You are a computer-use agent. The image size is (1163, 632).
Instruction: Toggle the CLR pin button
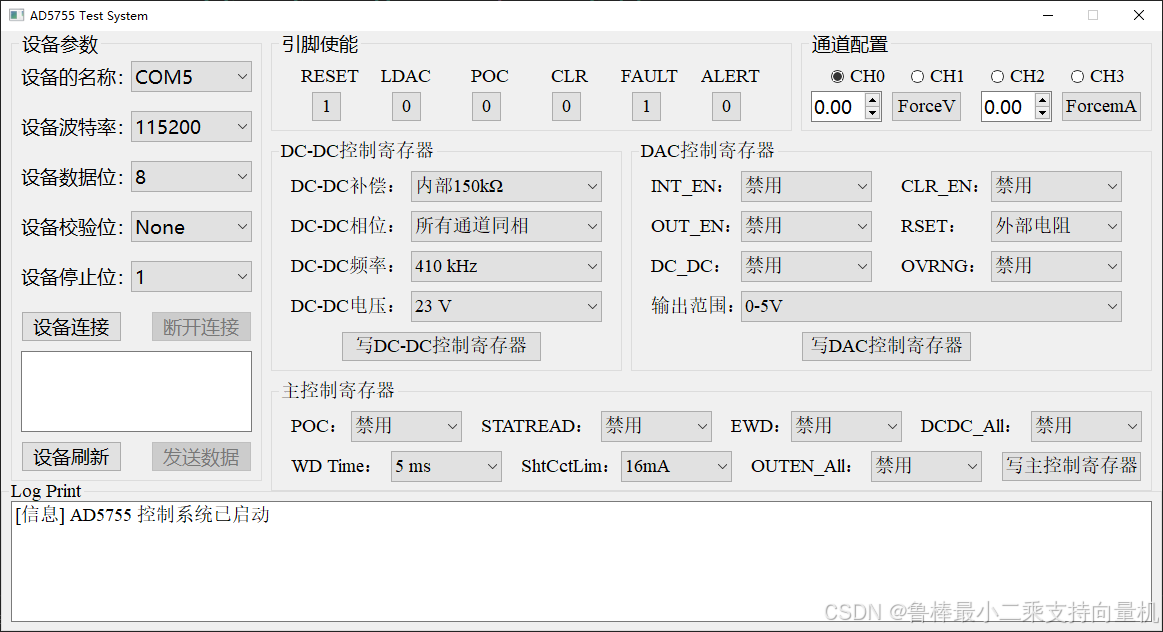click(x=567, y=107)
